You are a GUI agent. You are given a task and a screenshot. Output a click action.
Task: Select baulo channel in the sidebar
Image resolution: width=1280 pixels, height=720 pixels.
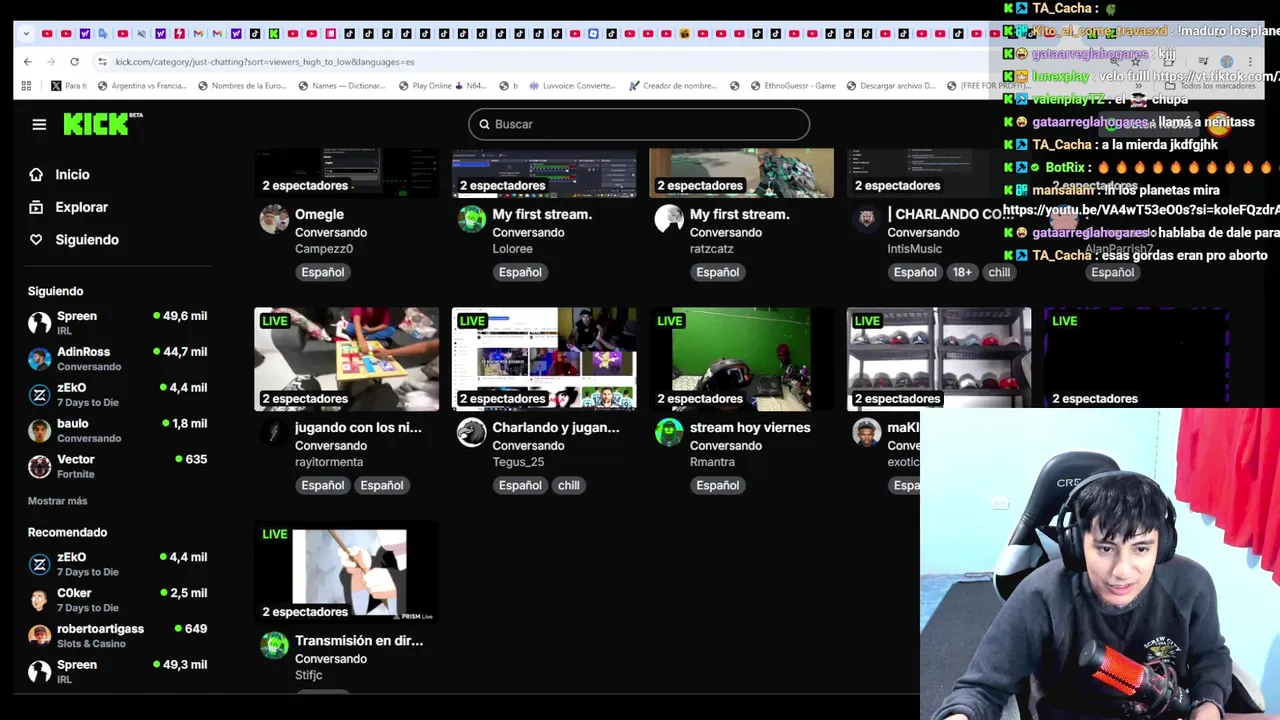[x=117, y=431]
